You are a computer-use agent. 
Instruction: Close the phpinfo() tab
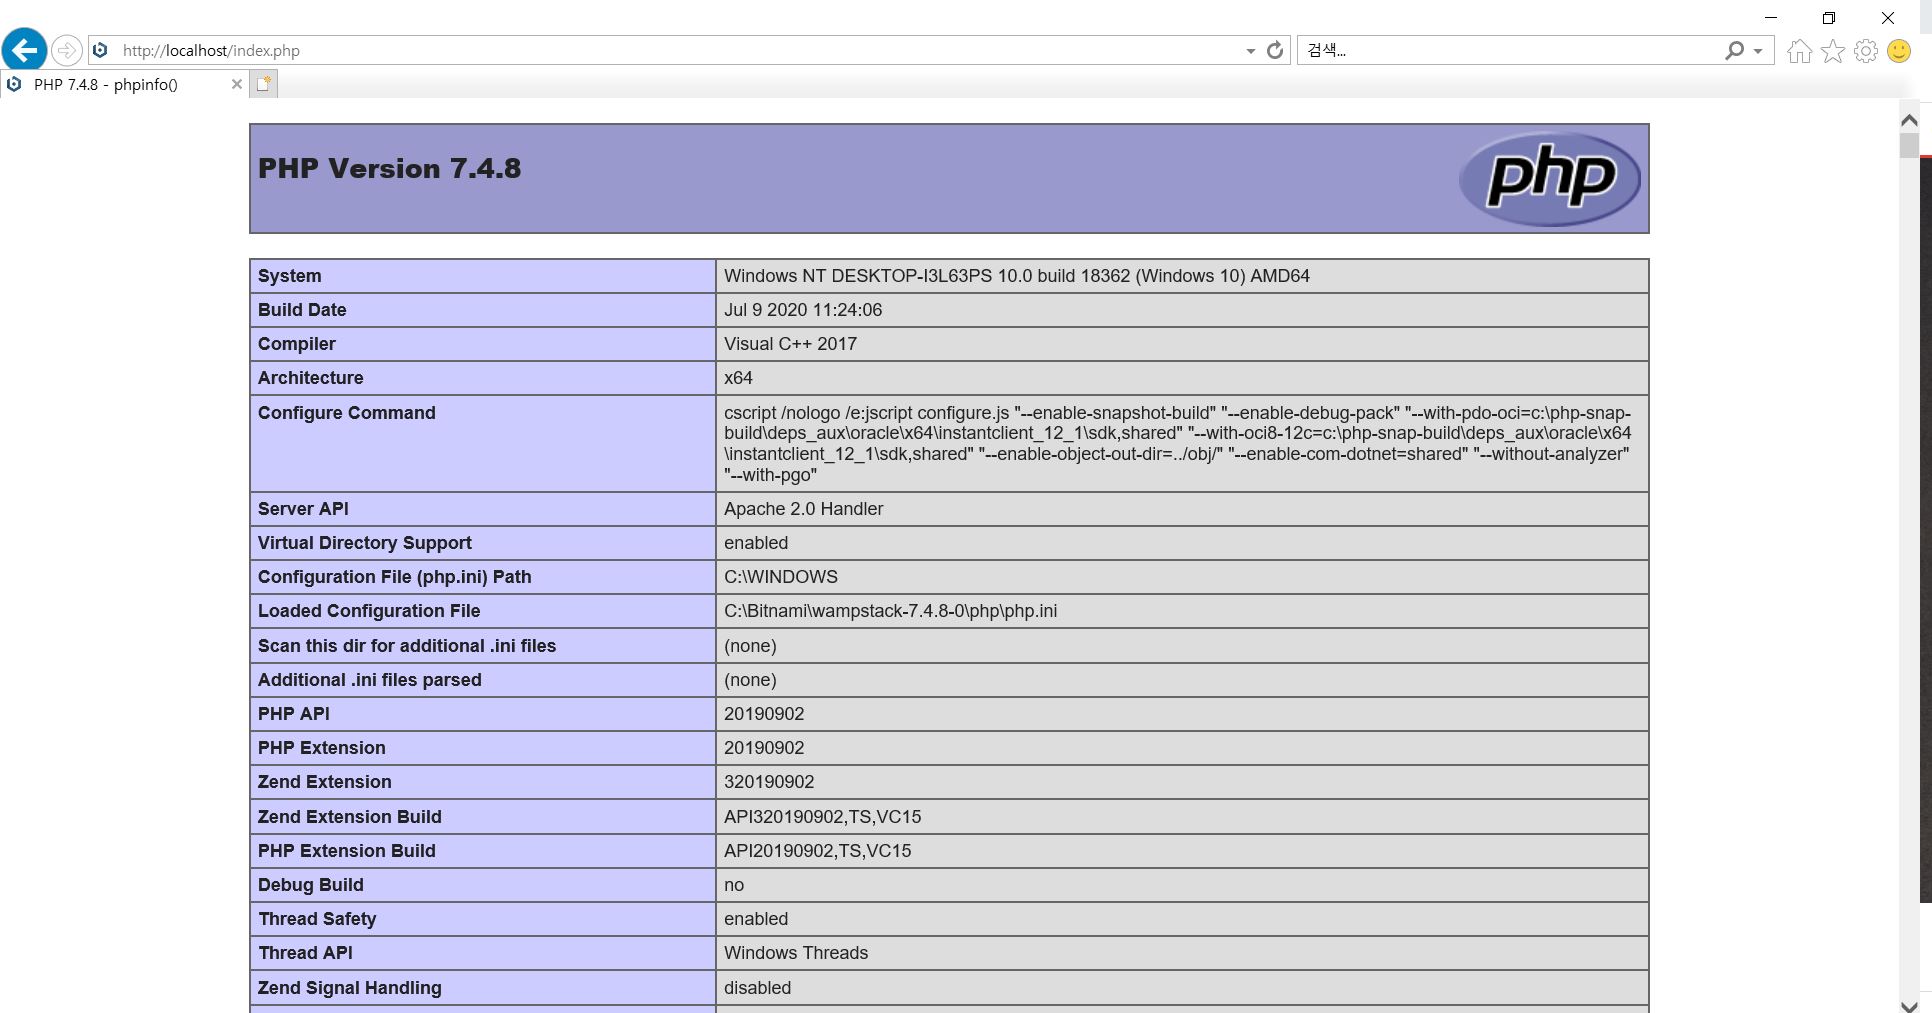(x=237, y=84)
